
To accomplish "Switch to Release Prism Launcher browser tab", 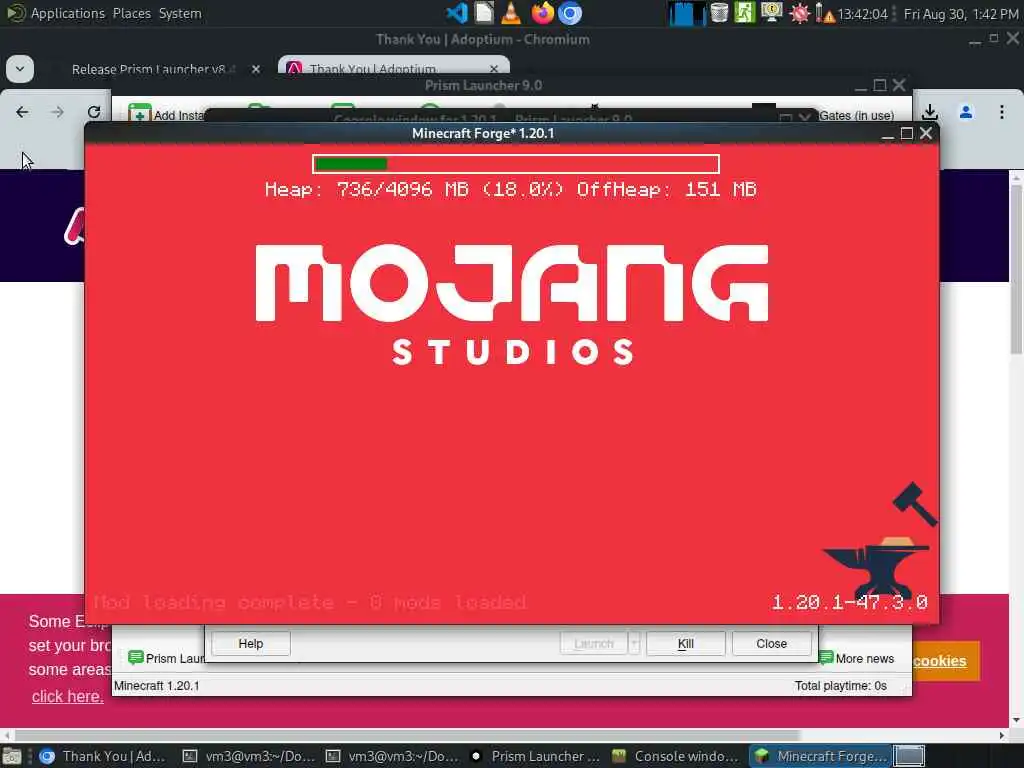I will 150,69.
